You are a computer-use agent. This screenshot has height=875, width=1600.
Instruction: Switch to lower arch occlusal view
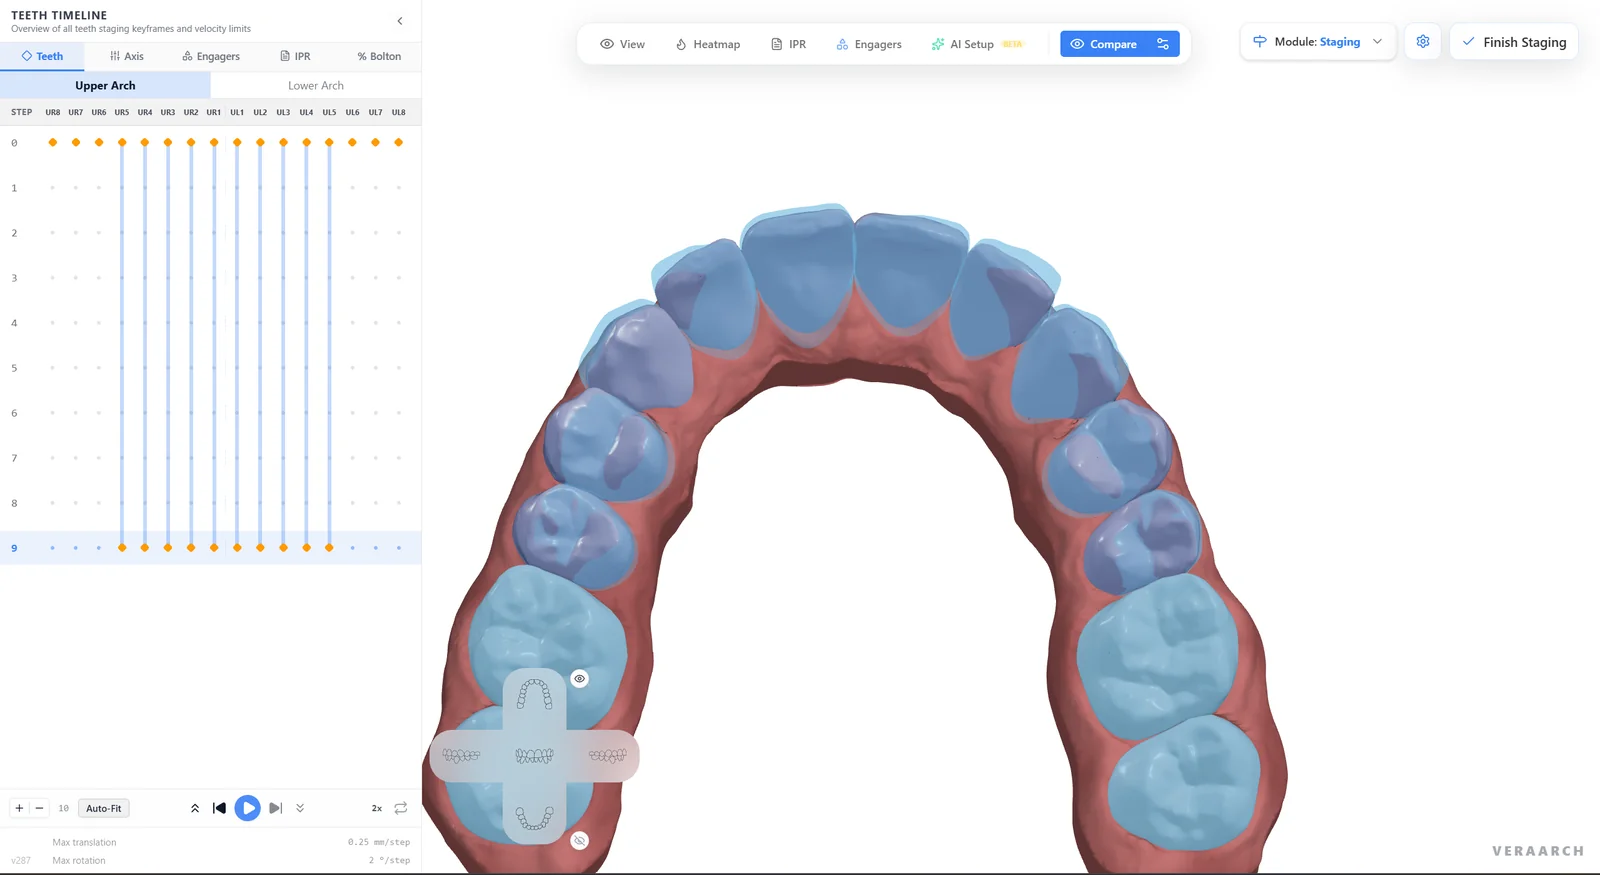pyautogui.click(x=534, y=818)
